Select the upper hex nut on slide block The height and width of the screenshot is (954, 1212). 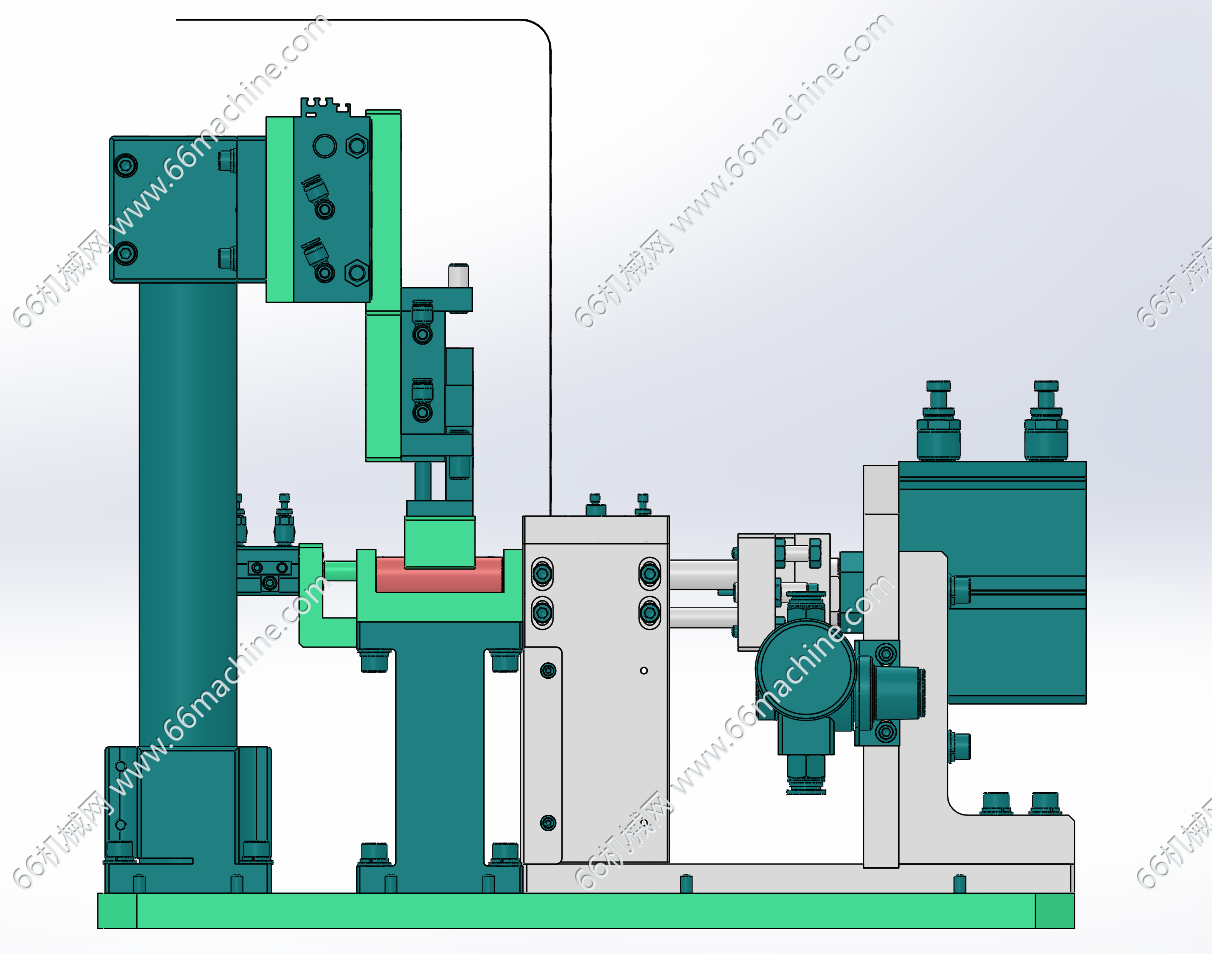pos(356,146)
